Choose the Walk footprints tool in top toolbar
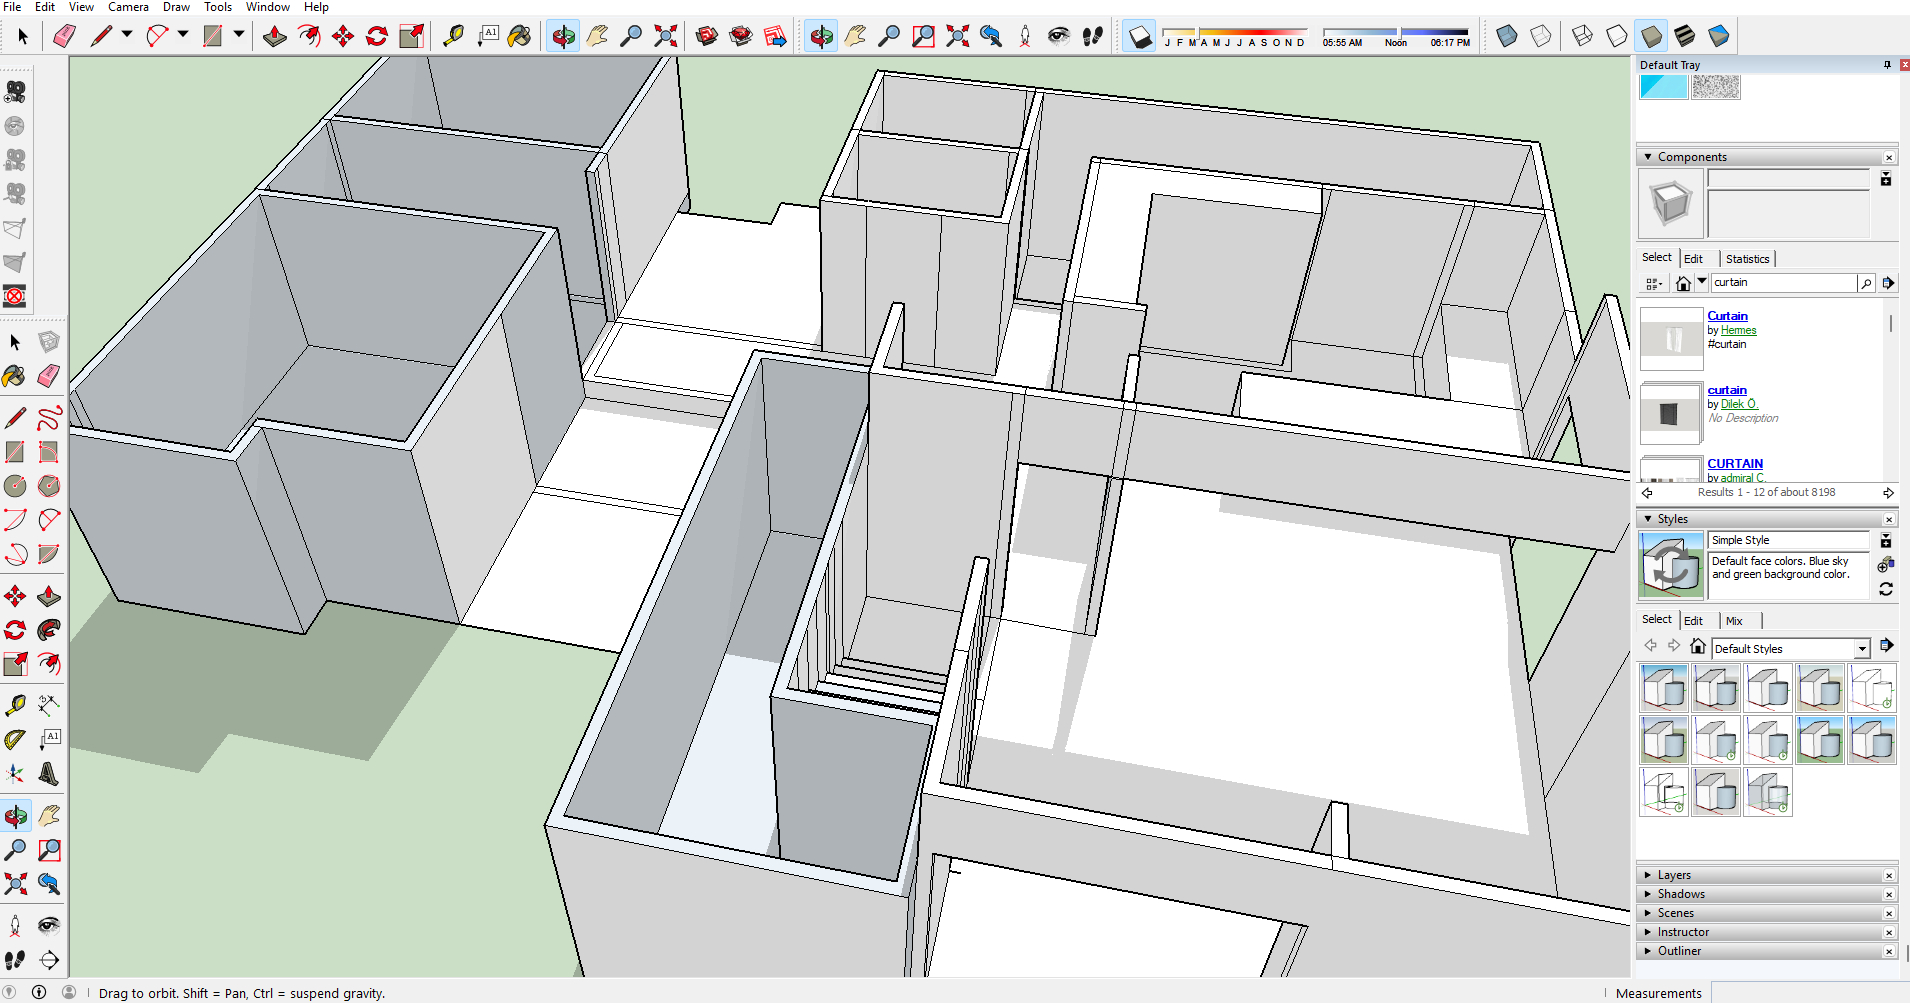Image resolution: width=1910 pixels, height=1003 pixels. 1092,37
